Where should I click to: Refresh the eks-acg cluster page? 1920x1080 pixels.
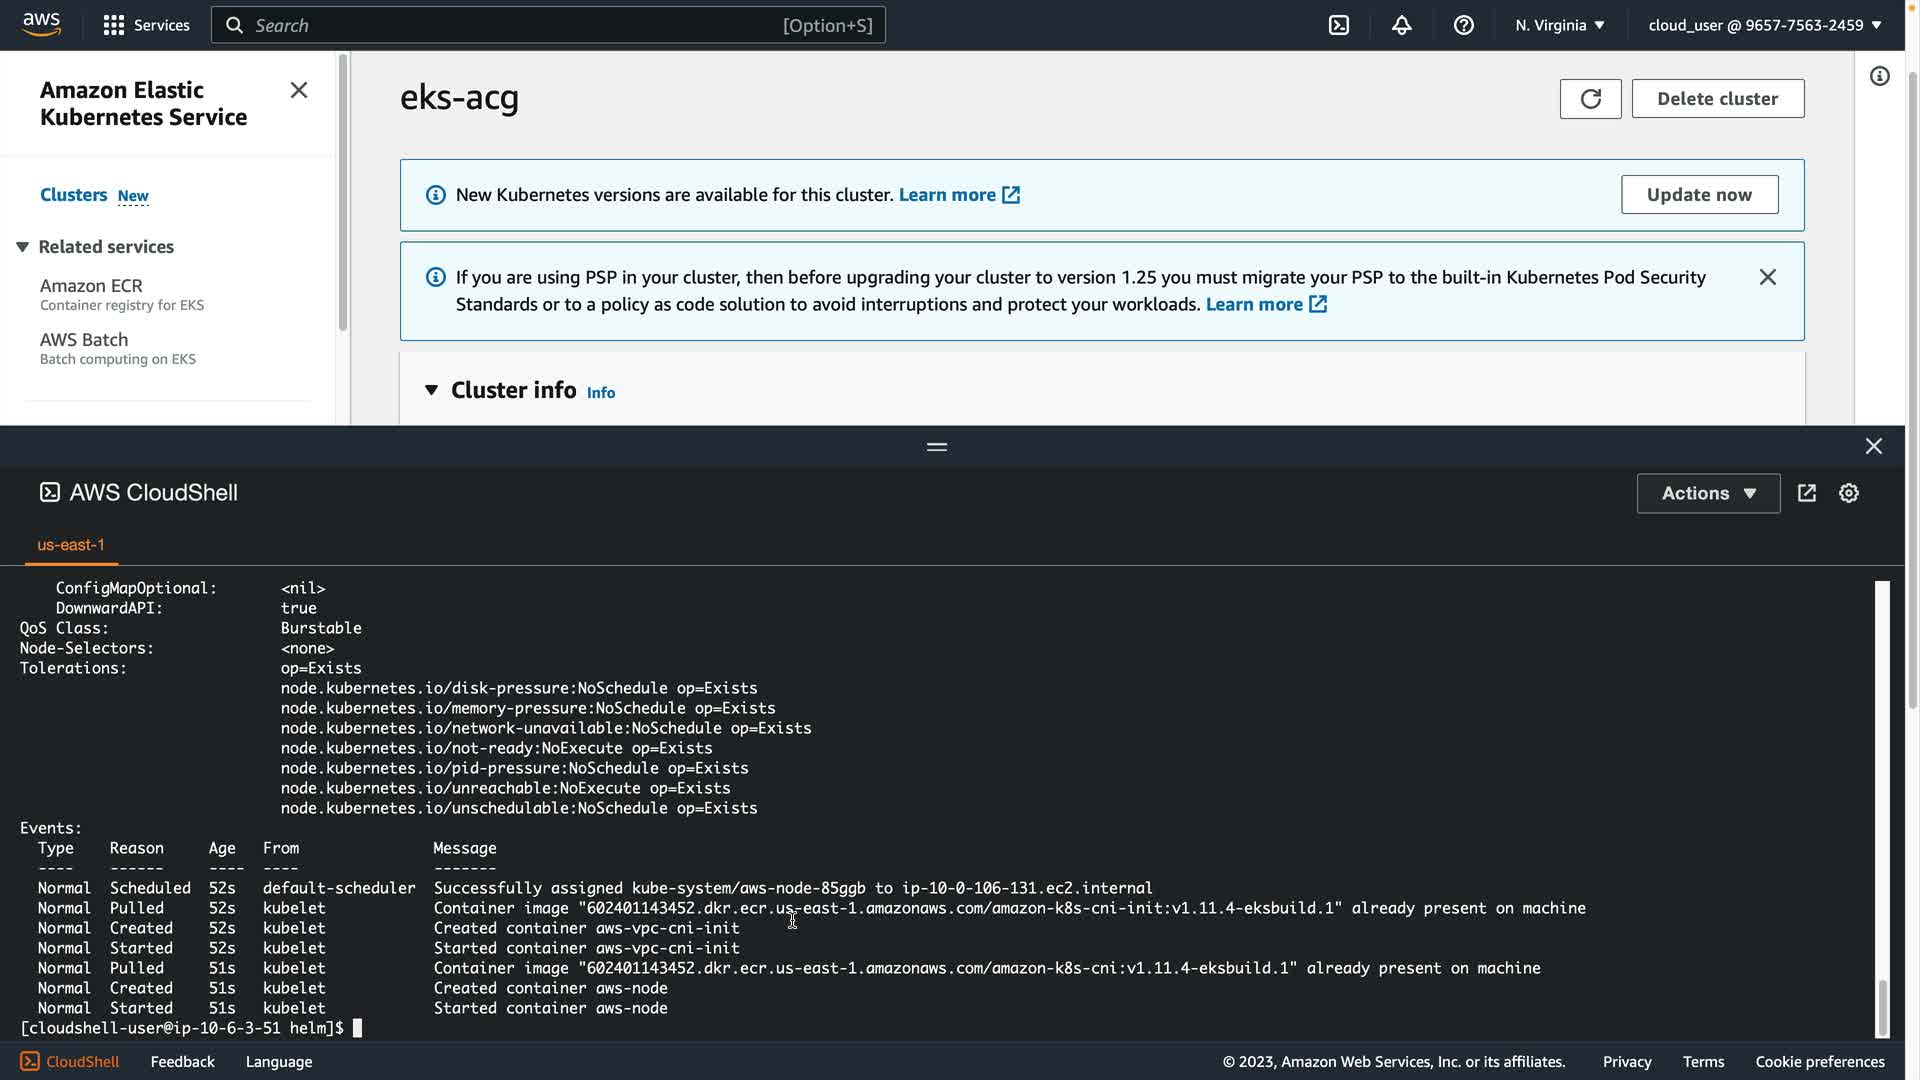(x=1590, y=99)
